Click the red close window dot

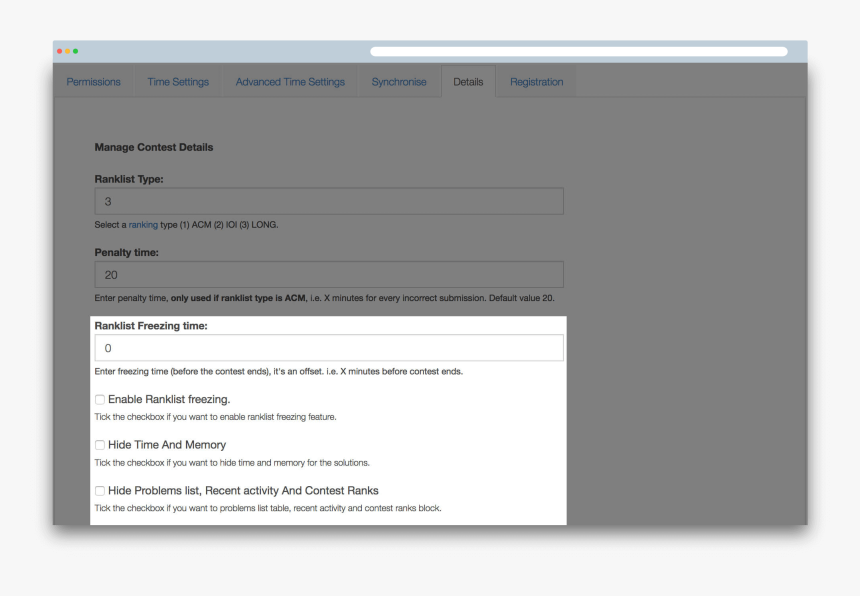click(59, 51)
